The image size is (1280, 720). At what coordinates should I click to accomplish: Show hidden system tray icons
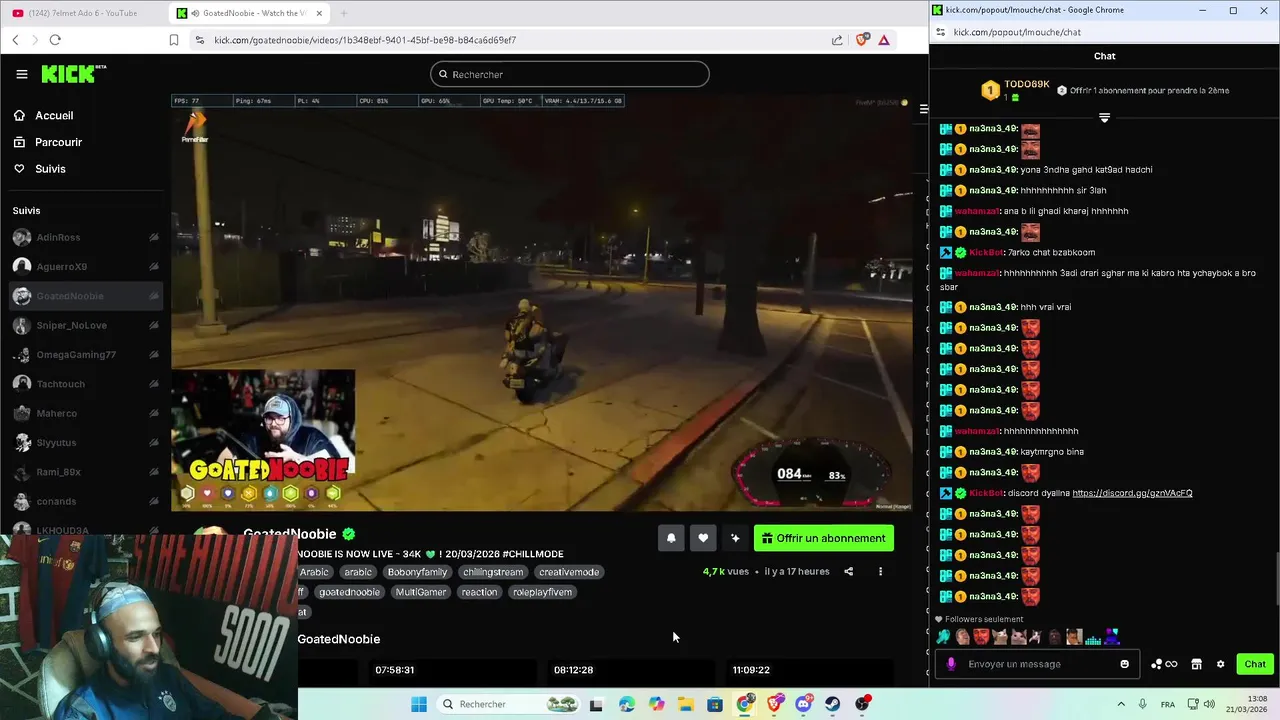pyautogui.click(x=1121, y=704)
